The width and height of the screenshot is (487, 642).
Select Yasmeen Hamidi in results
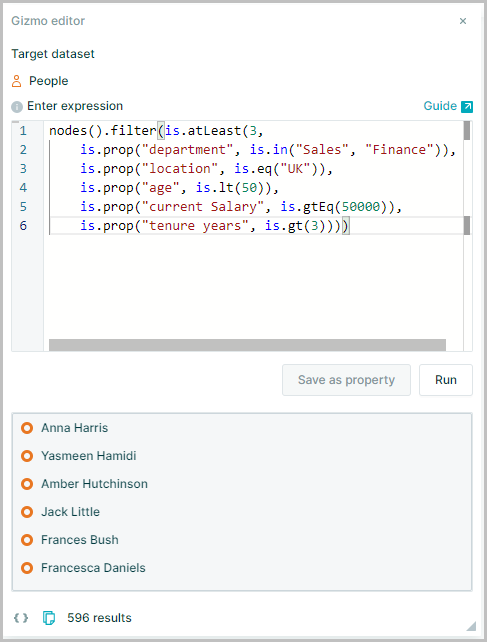pos(88,456)
